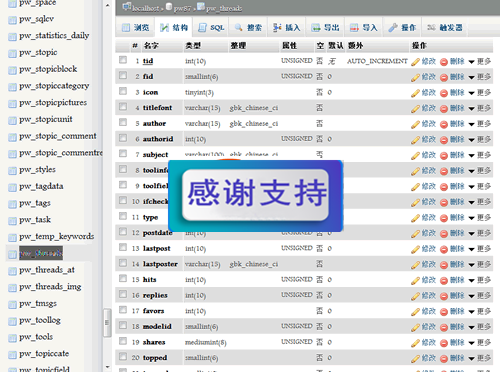Click table icon beside pw_tools
This screenshot has height=372, width=500.
[12, 338]
